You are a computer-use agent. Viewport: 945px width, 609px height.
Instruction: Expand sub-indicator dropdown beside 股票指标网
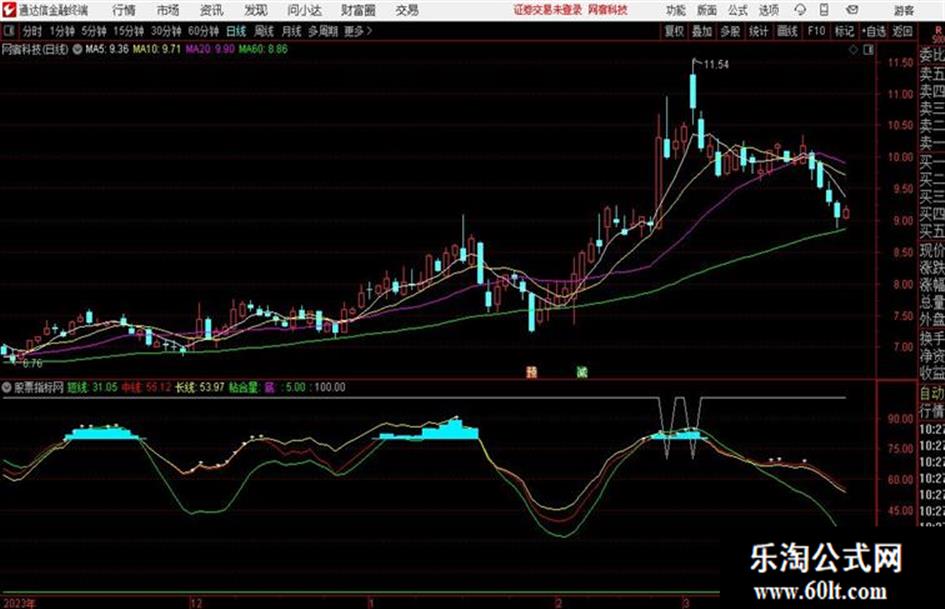pyautogui.click(x=7, y=387)
